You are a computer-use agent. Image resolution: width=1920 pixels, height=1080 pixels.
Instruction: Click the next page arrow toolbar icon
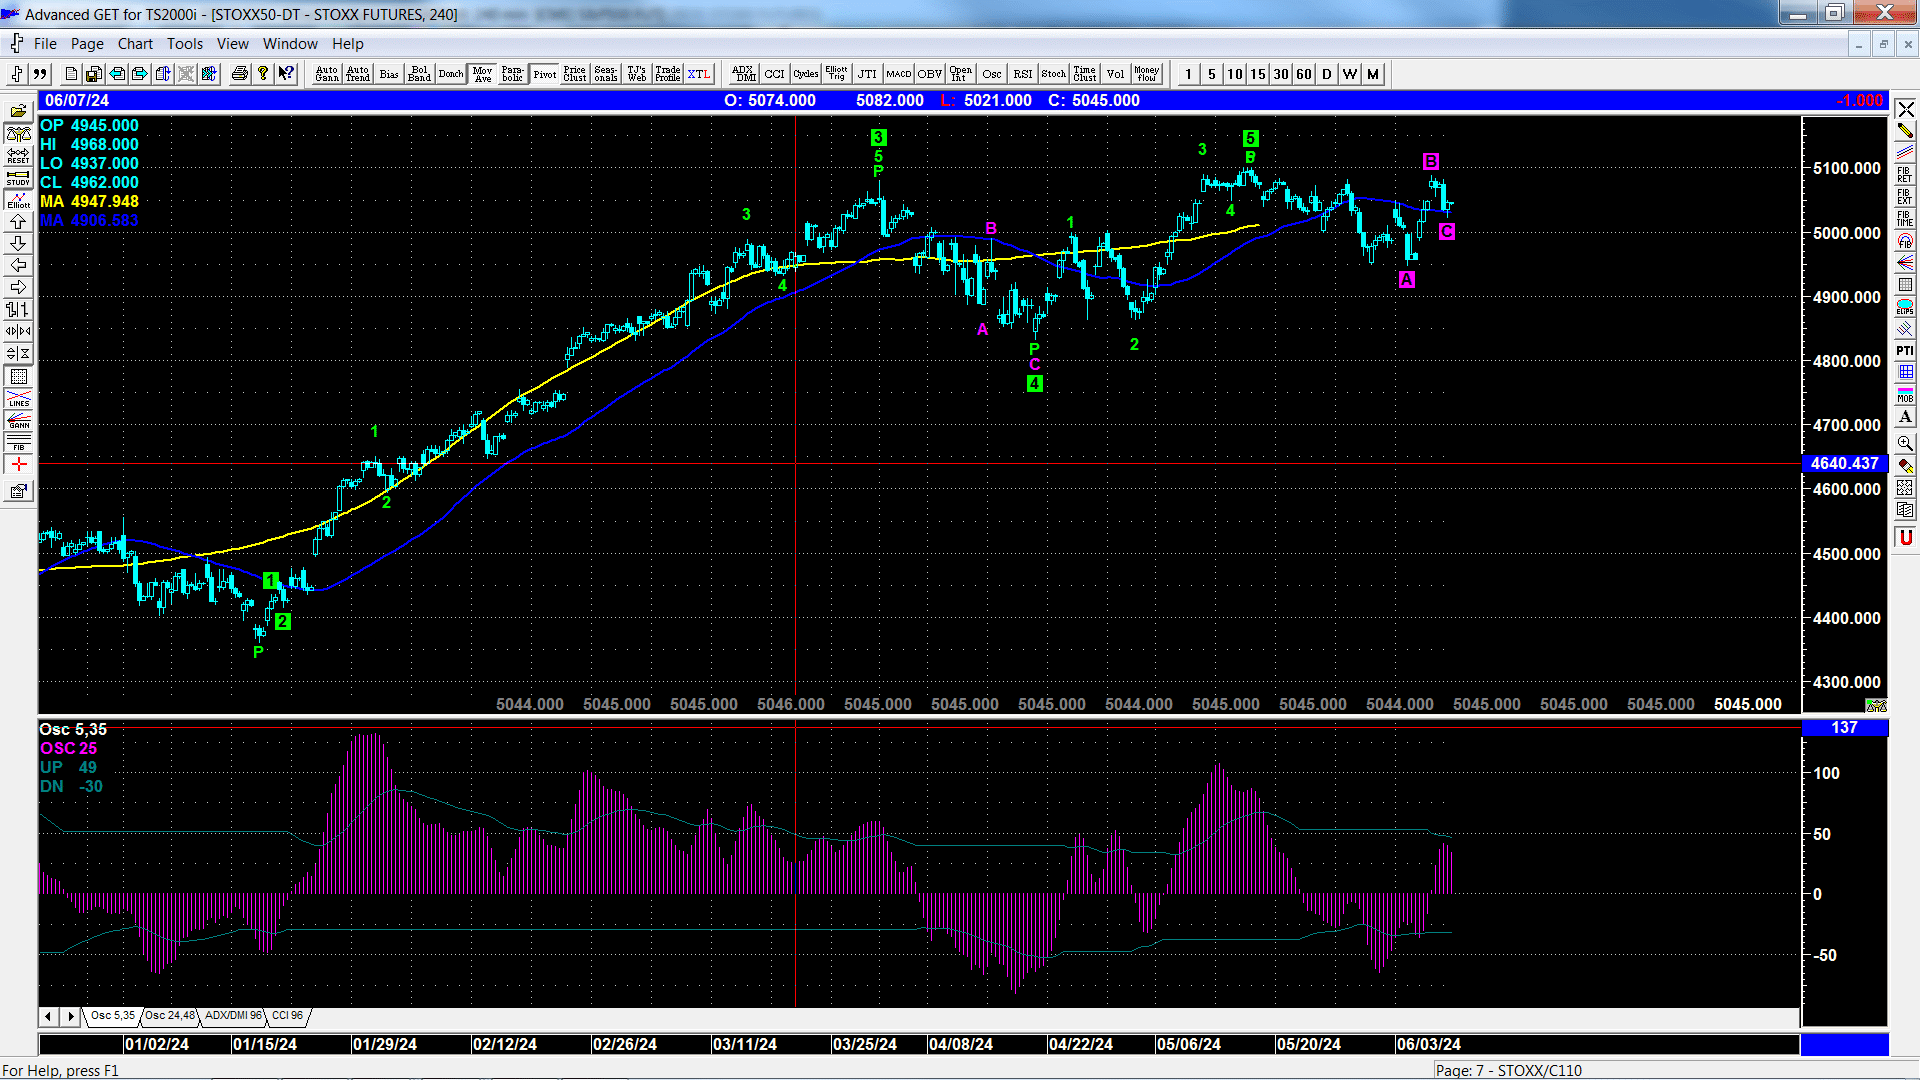(140, 74)
